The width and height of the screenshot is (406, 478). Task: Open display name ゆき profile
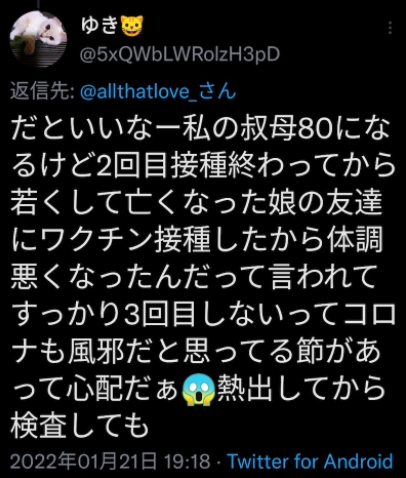point(100,26)
